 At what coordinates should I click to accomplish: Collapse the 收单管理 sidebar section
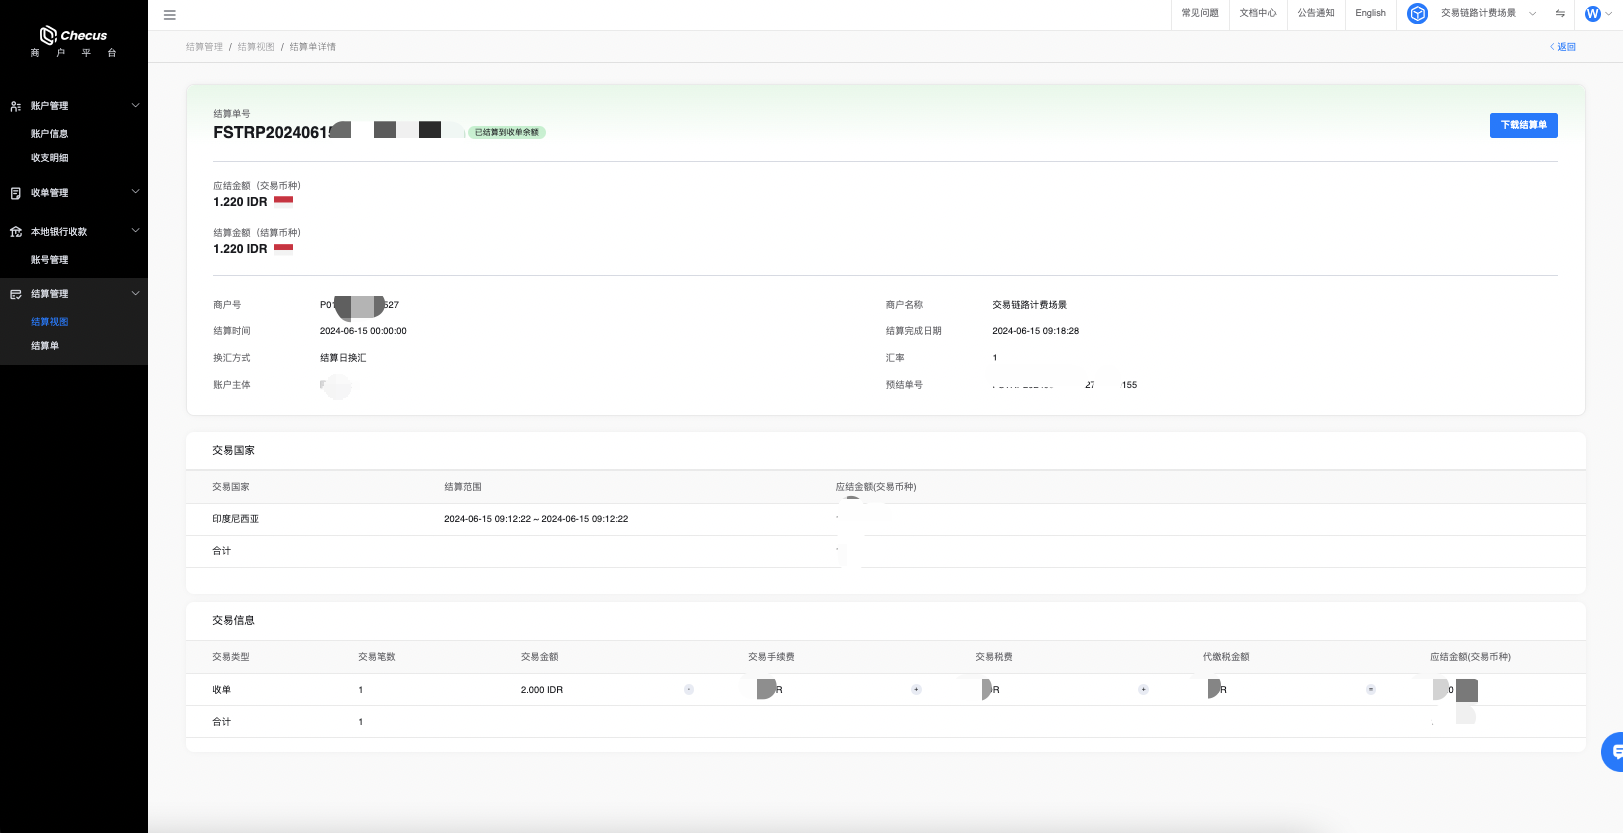coord(136,192)
